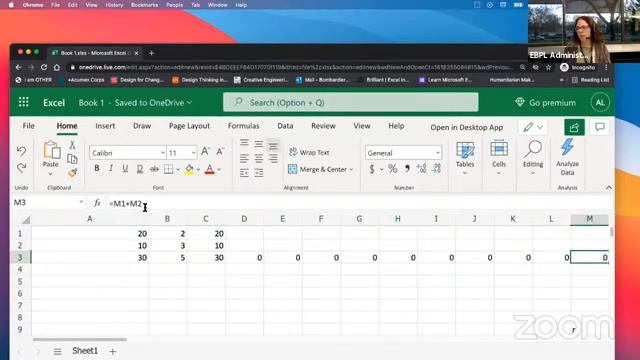Click the Copy icon in Clipboard group
The height and width of the screenshot is (360, 640).
pyautogui.click(x=72, y=159)
